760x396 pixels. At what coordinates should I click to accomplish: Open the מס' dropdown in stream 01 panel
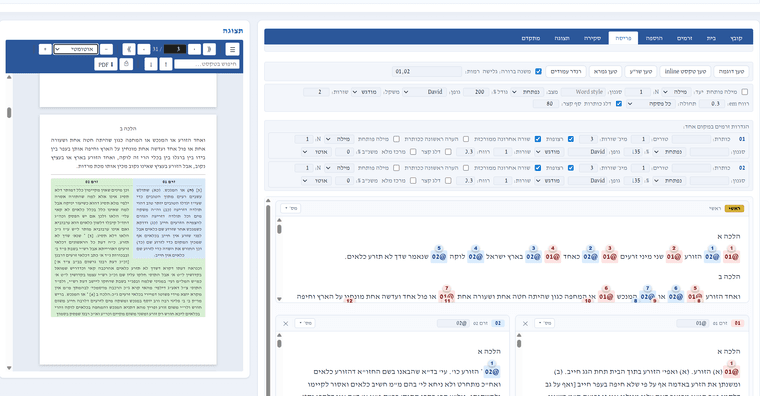point(545,323)
